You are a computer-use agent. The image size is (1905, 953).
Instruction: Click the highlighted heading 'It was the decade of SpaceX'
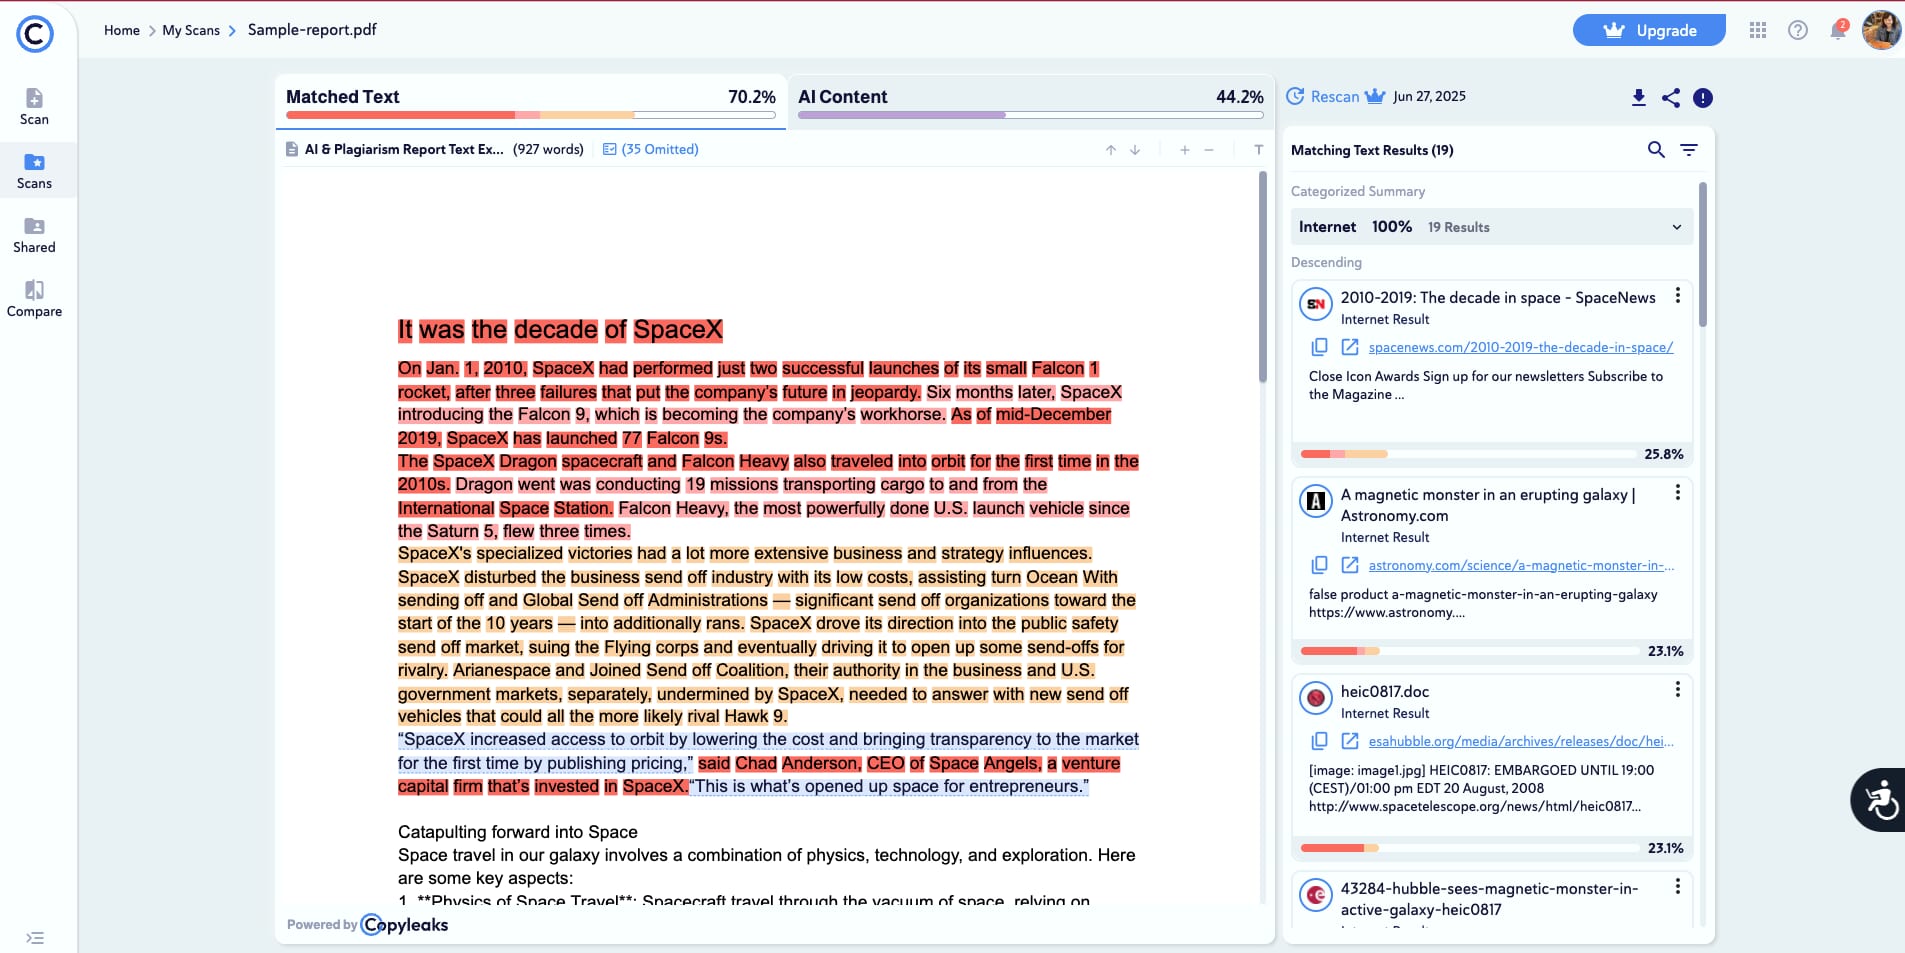click(x=560, y=330)
